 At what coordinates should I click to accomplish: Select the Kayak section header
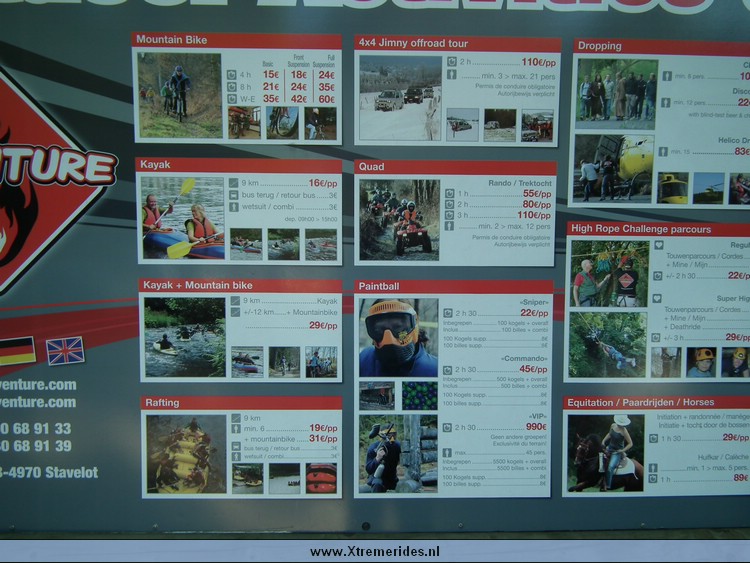[x=239, y=165]
